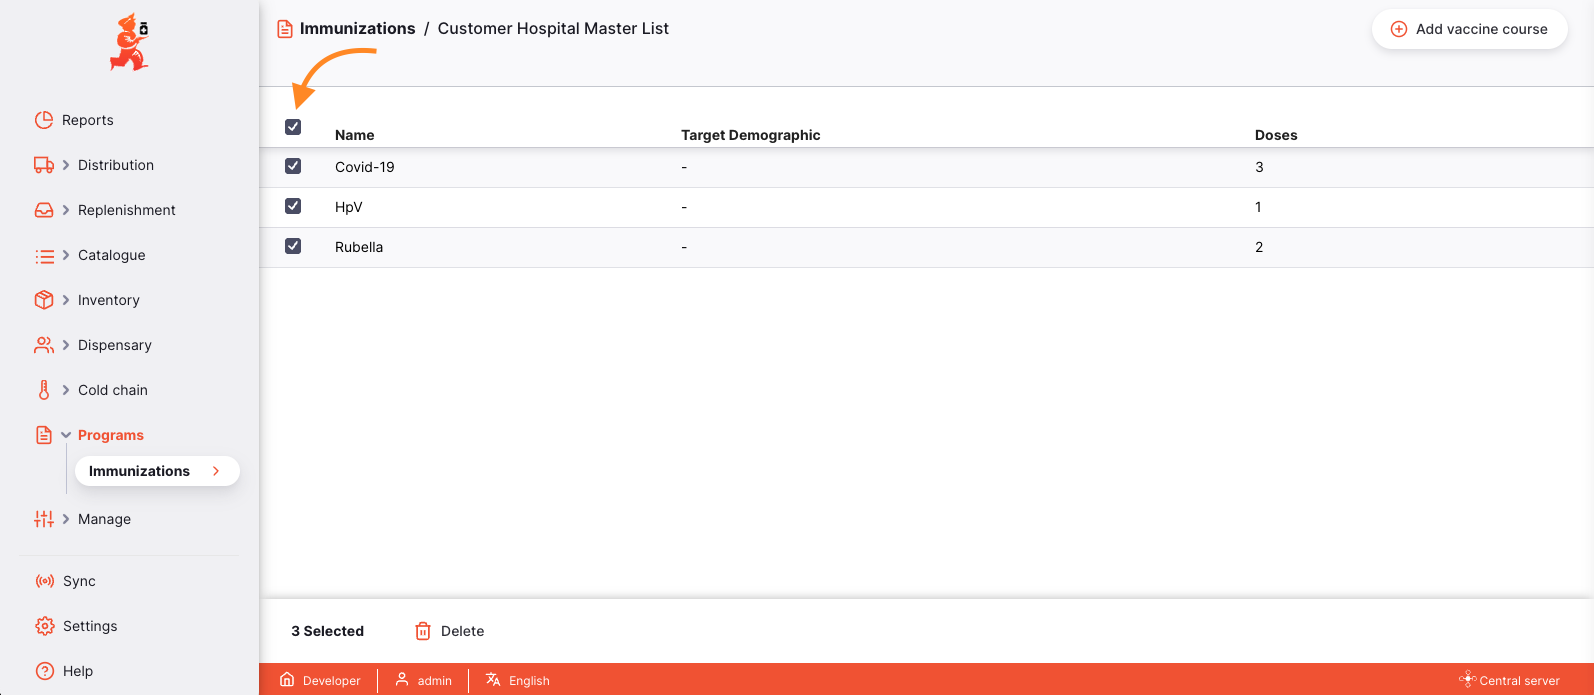Expand the Catalogue menu chevron
The height and width of the screenshot is (695, 1594).
pos(66,255)
